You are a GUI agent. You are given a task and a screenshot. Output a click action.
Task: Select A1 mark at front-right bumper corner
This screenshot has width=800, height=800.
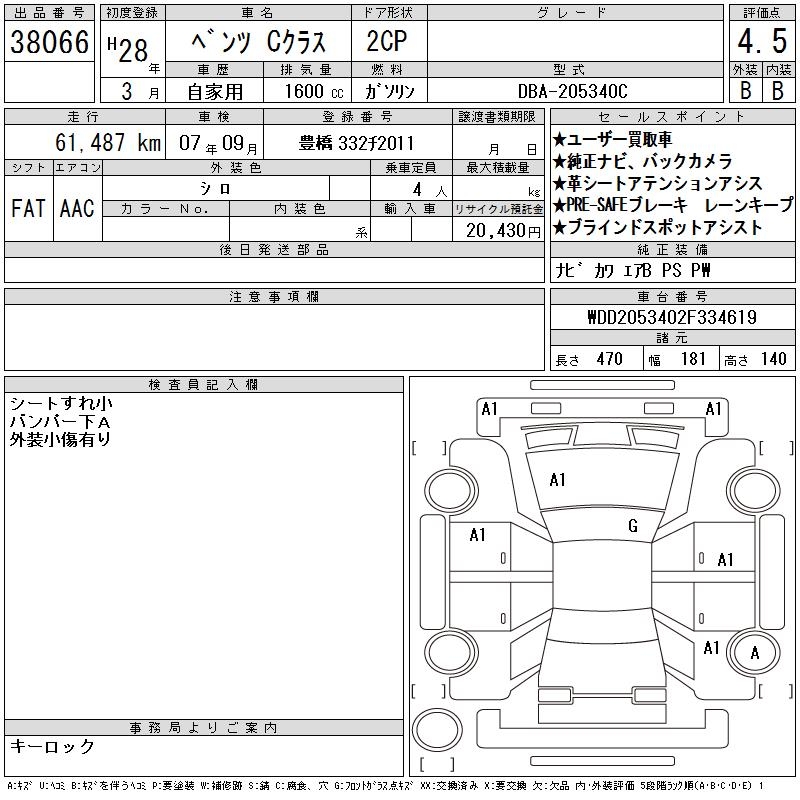coord(713,409)
